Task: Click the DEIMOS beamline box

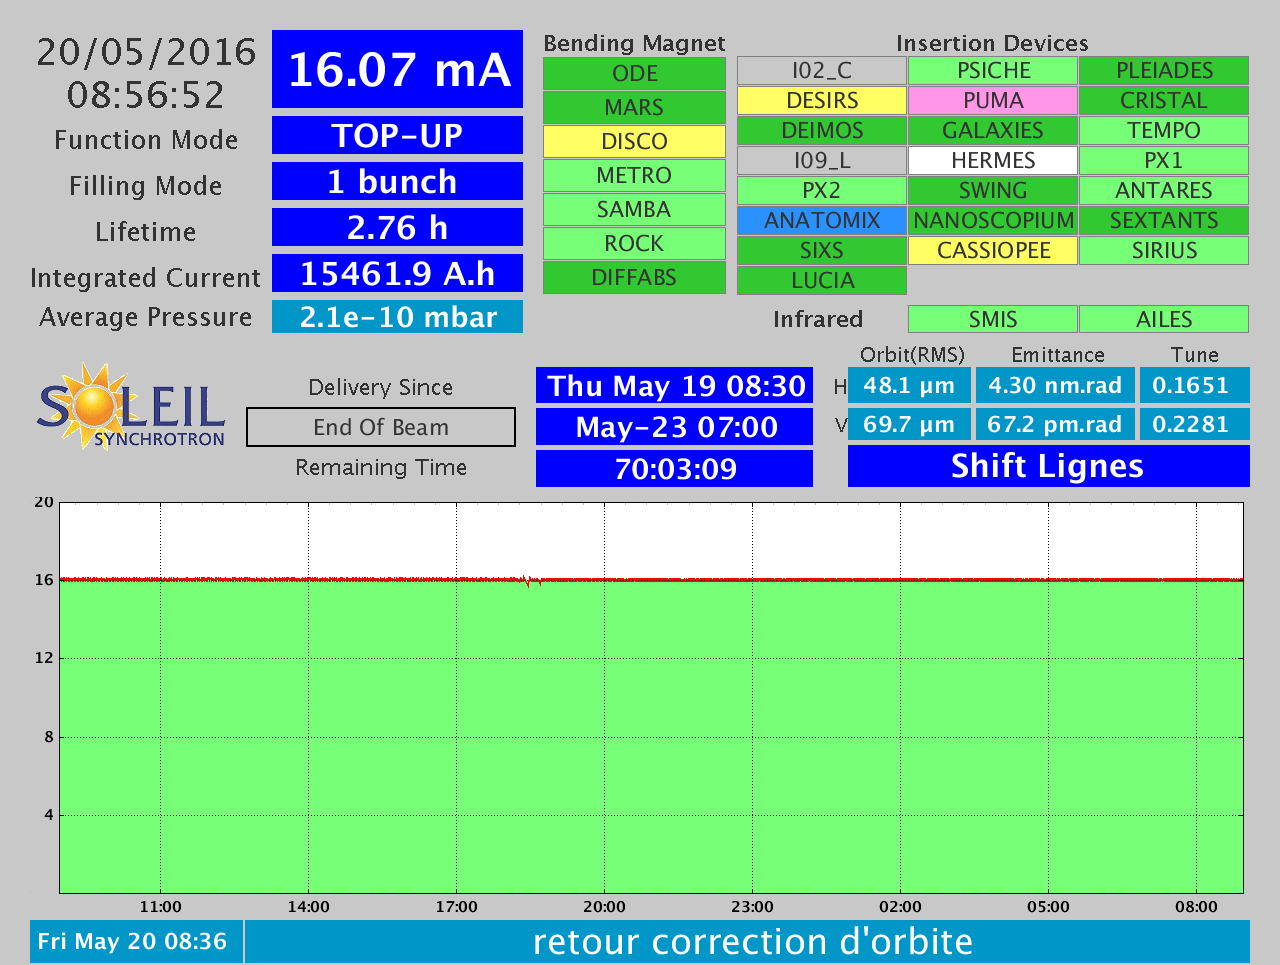Action: click(822, 131)
